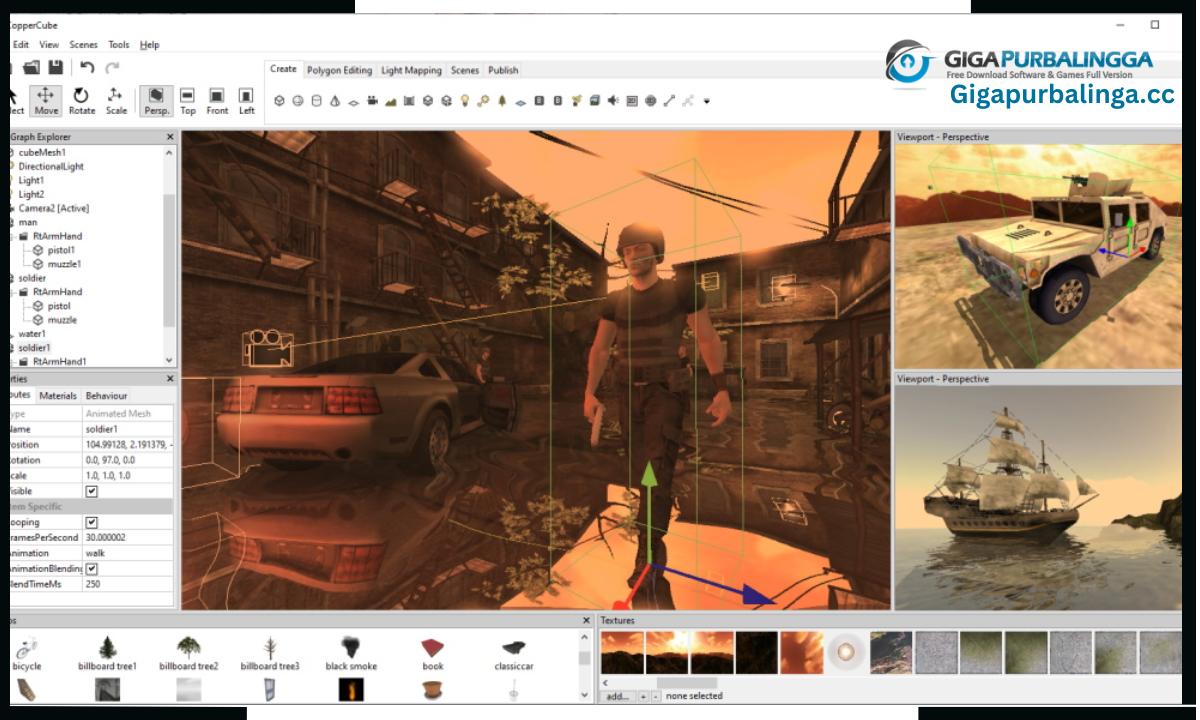Select the Scale tool in toolbar

[116, 100]
